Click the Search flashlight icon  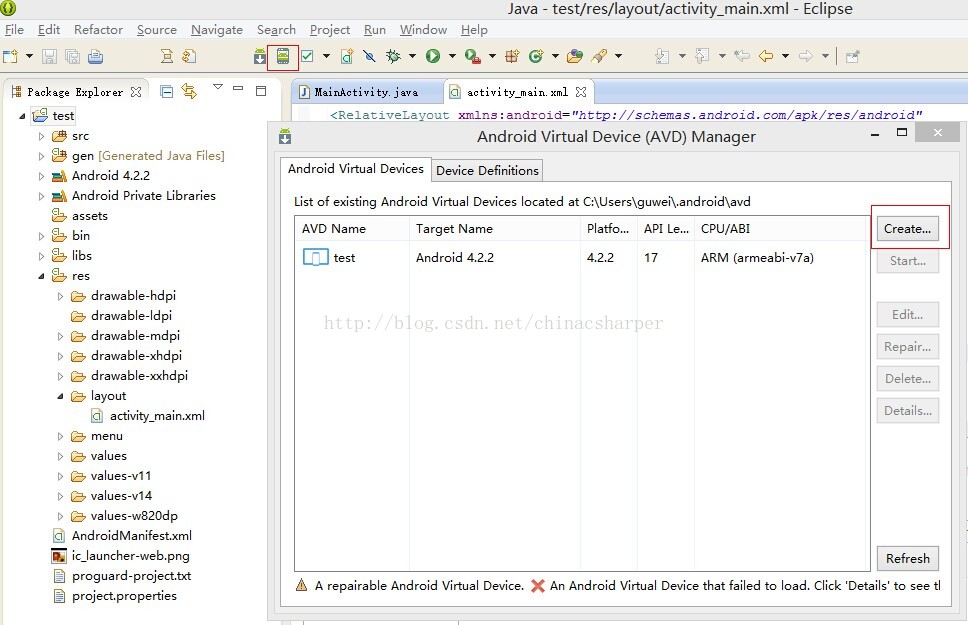599,56
